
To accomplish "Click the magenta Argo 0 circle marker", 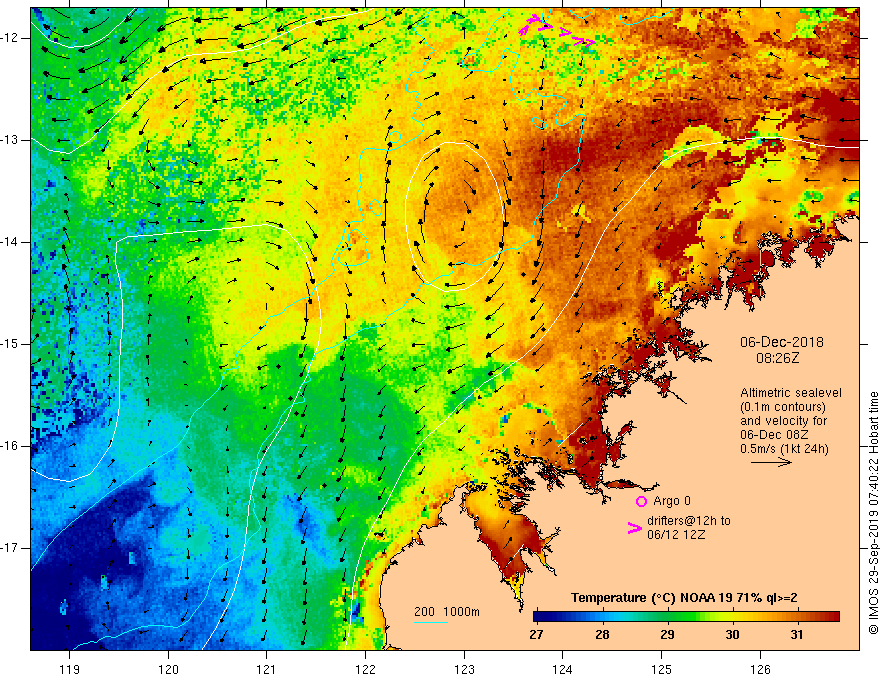I will tap(641, 501).
